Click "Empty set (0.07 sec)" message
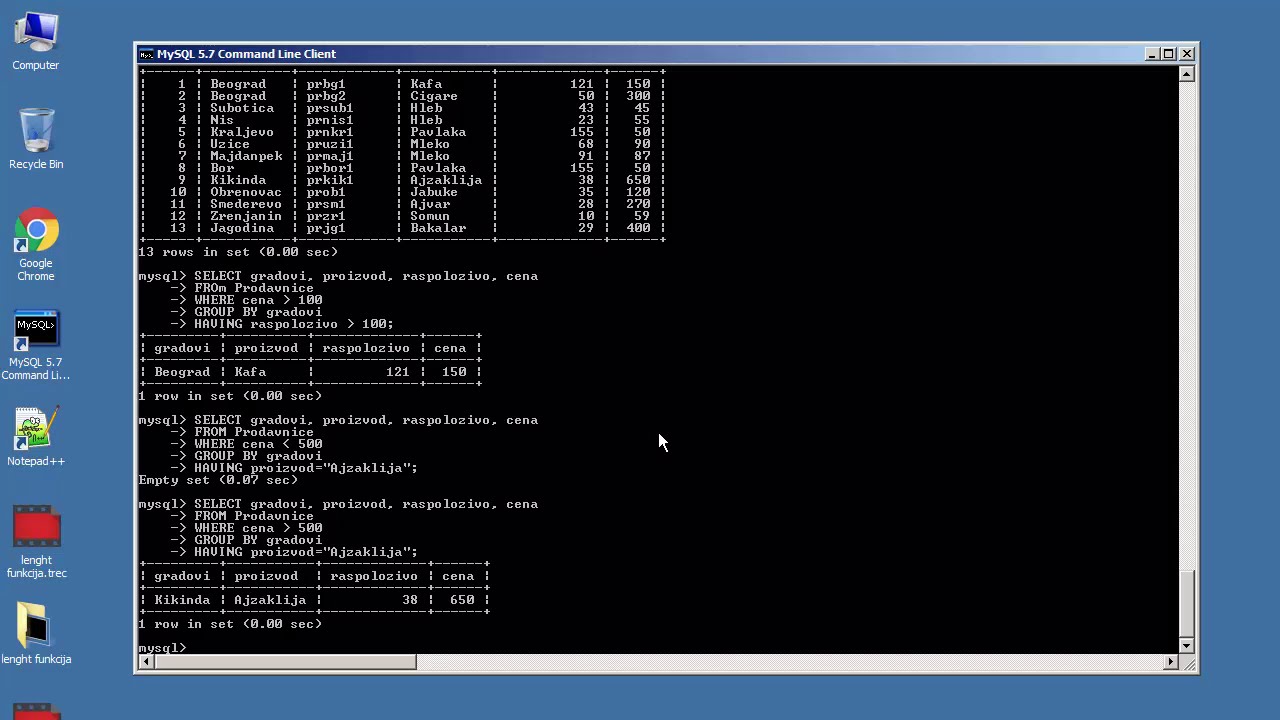Screen dimensions: 1280x720 pyautogui.click(x=218, y=480)
